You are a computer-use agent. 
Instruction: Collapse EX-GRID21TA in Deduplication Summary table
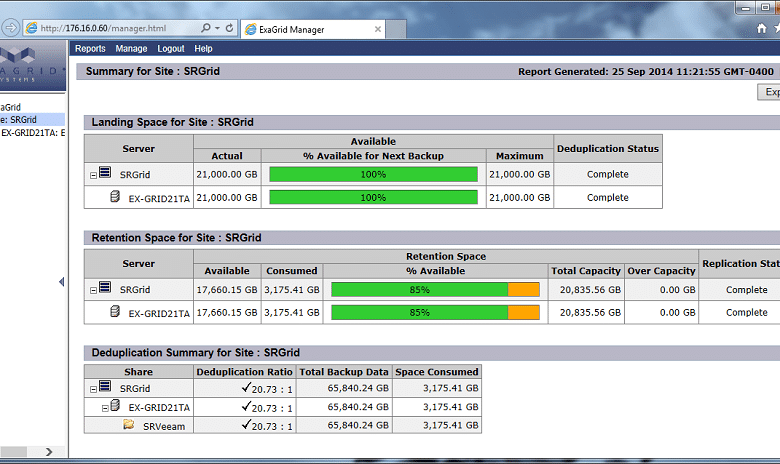(x=105, y=408)
